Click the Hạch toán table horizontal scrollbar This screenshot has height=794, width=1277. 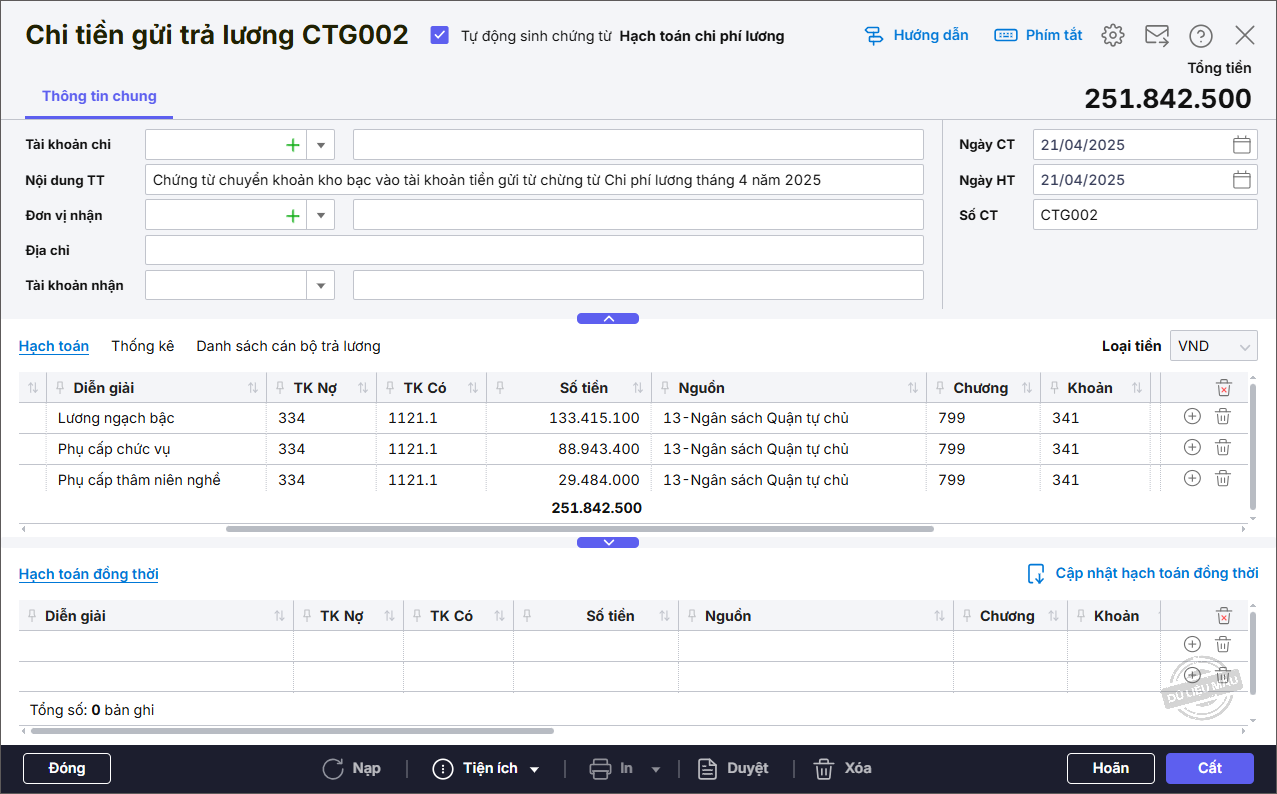[580, 528]
